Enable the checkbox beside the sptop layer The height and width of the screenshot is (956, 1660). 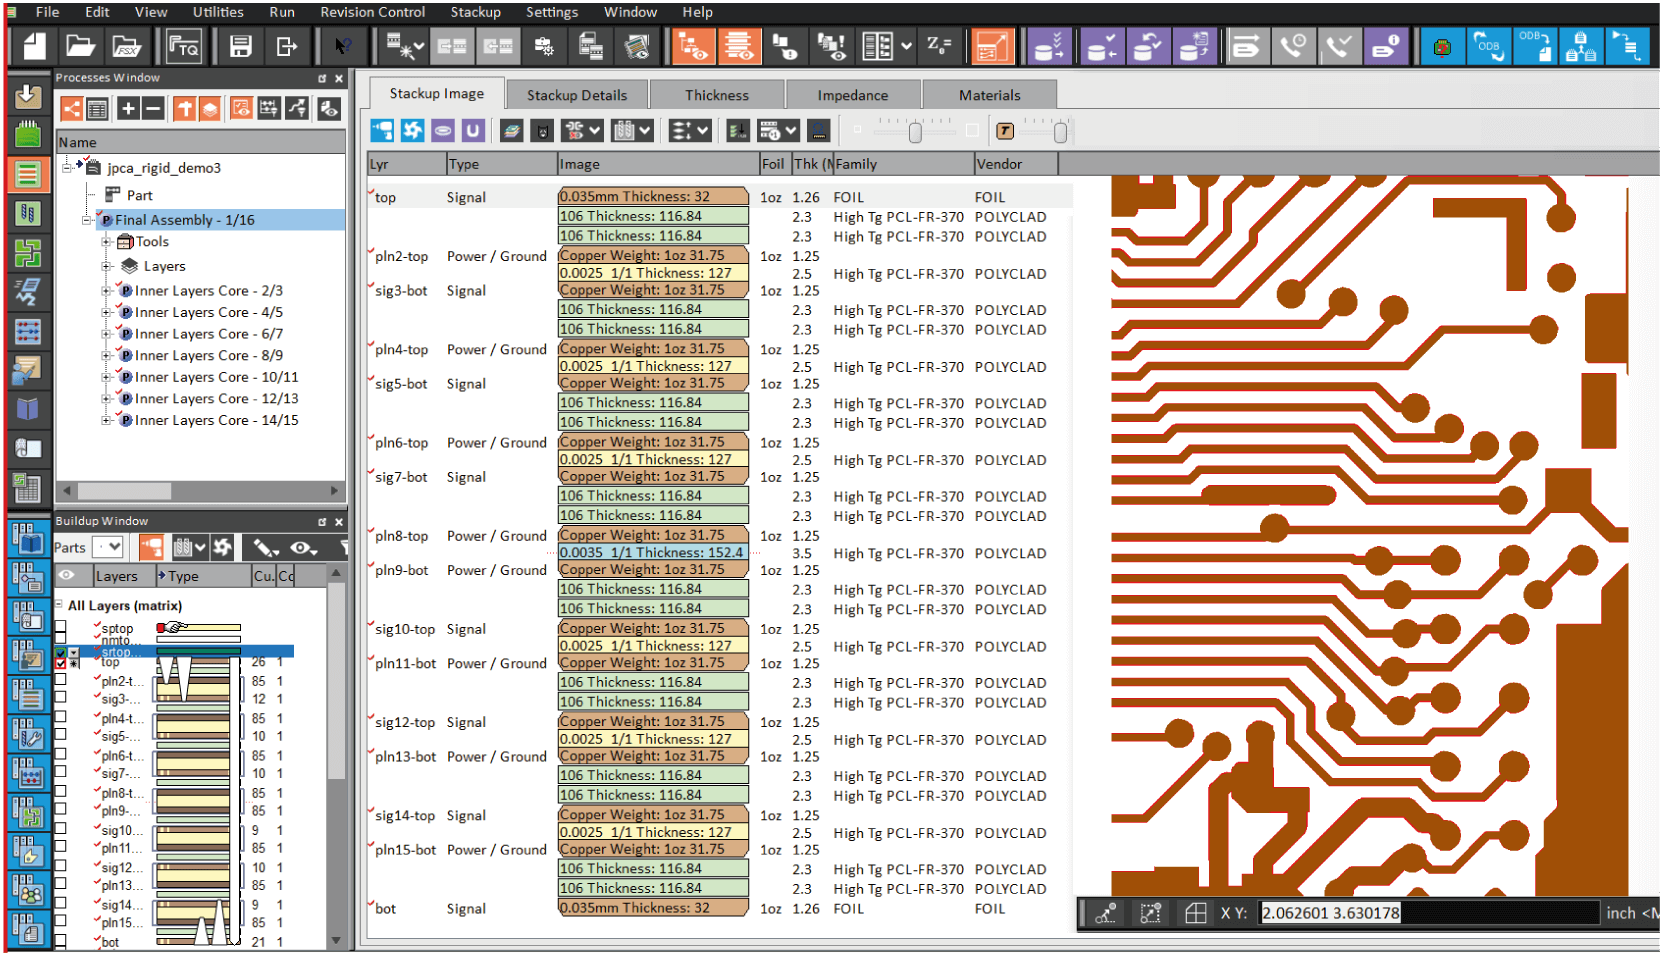(x=60, y=627)
